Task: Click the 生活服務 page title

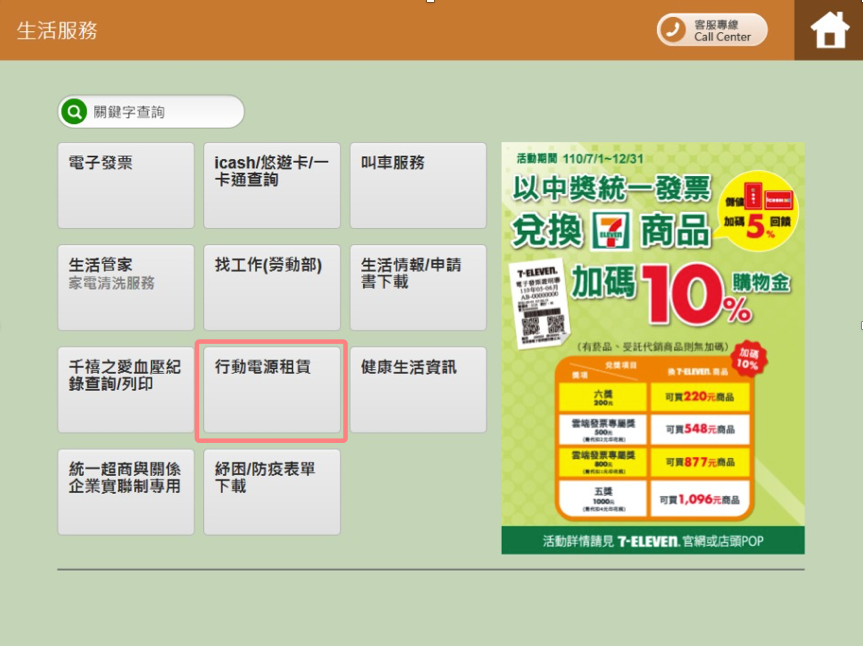Action: click(x=57, y=30)
